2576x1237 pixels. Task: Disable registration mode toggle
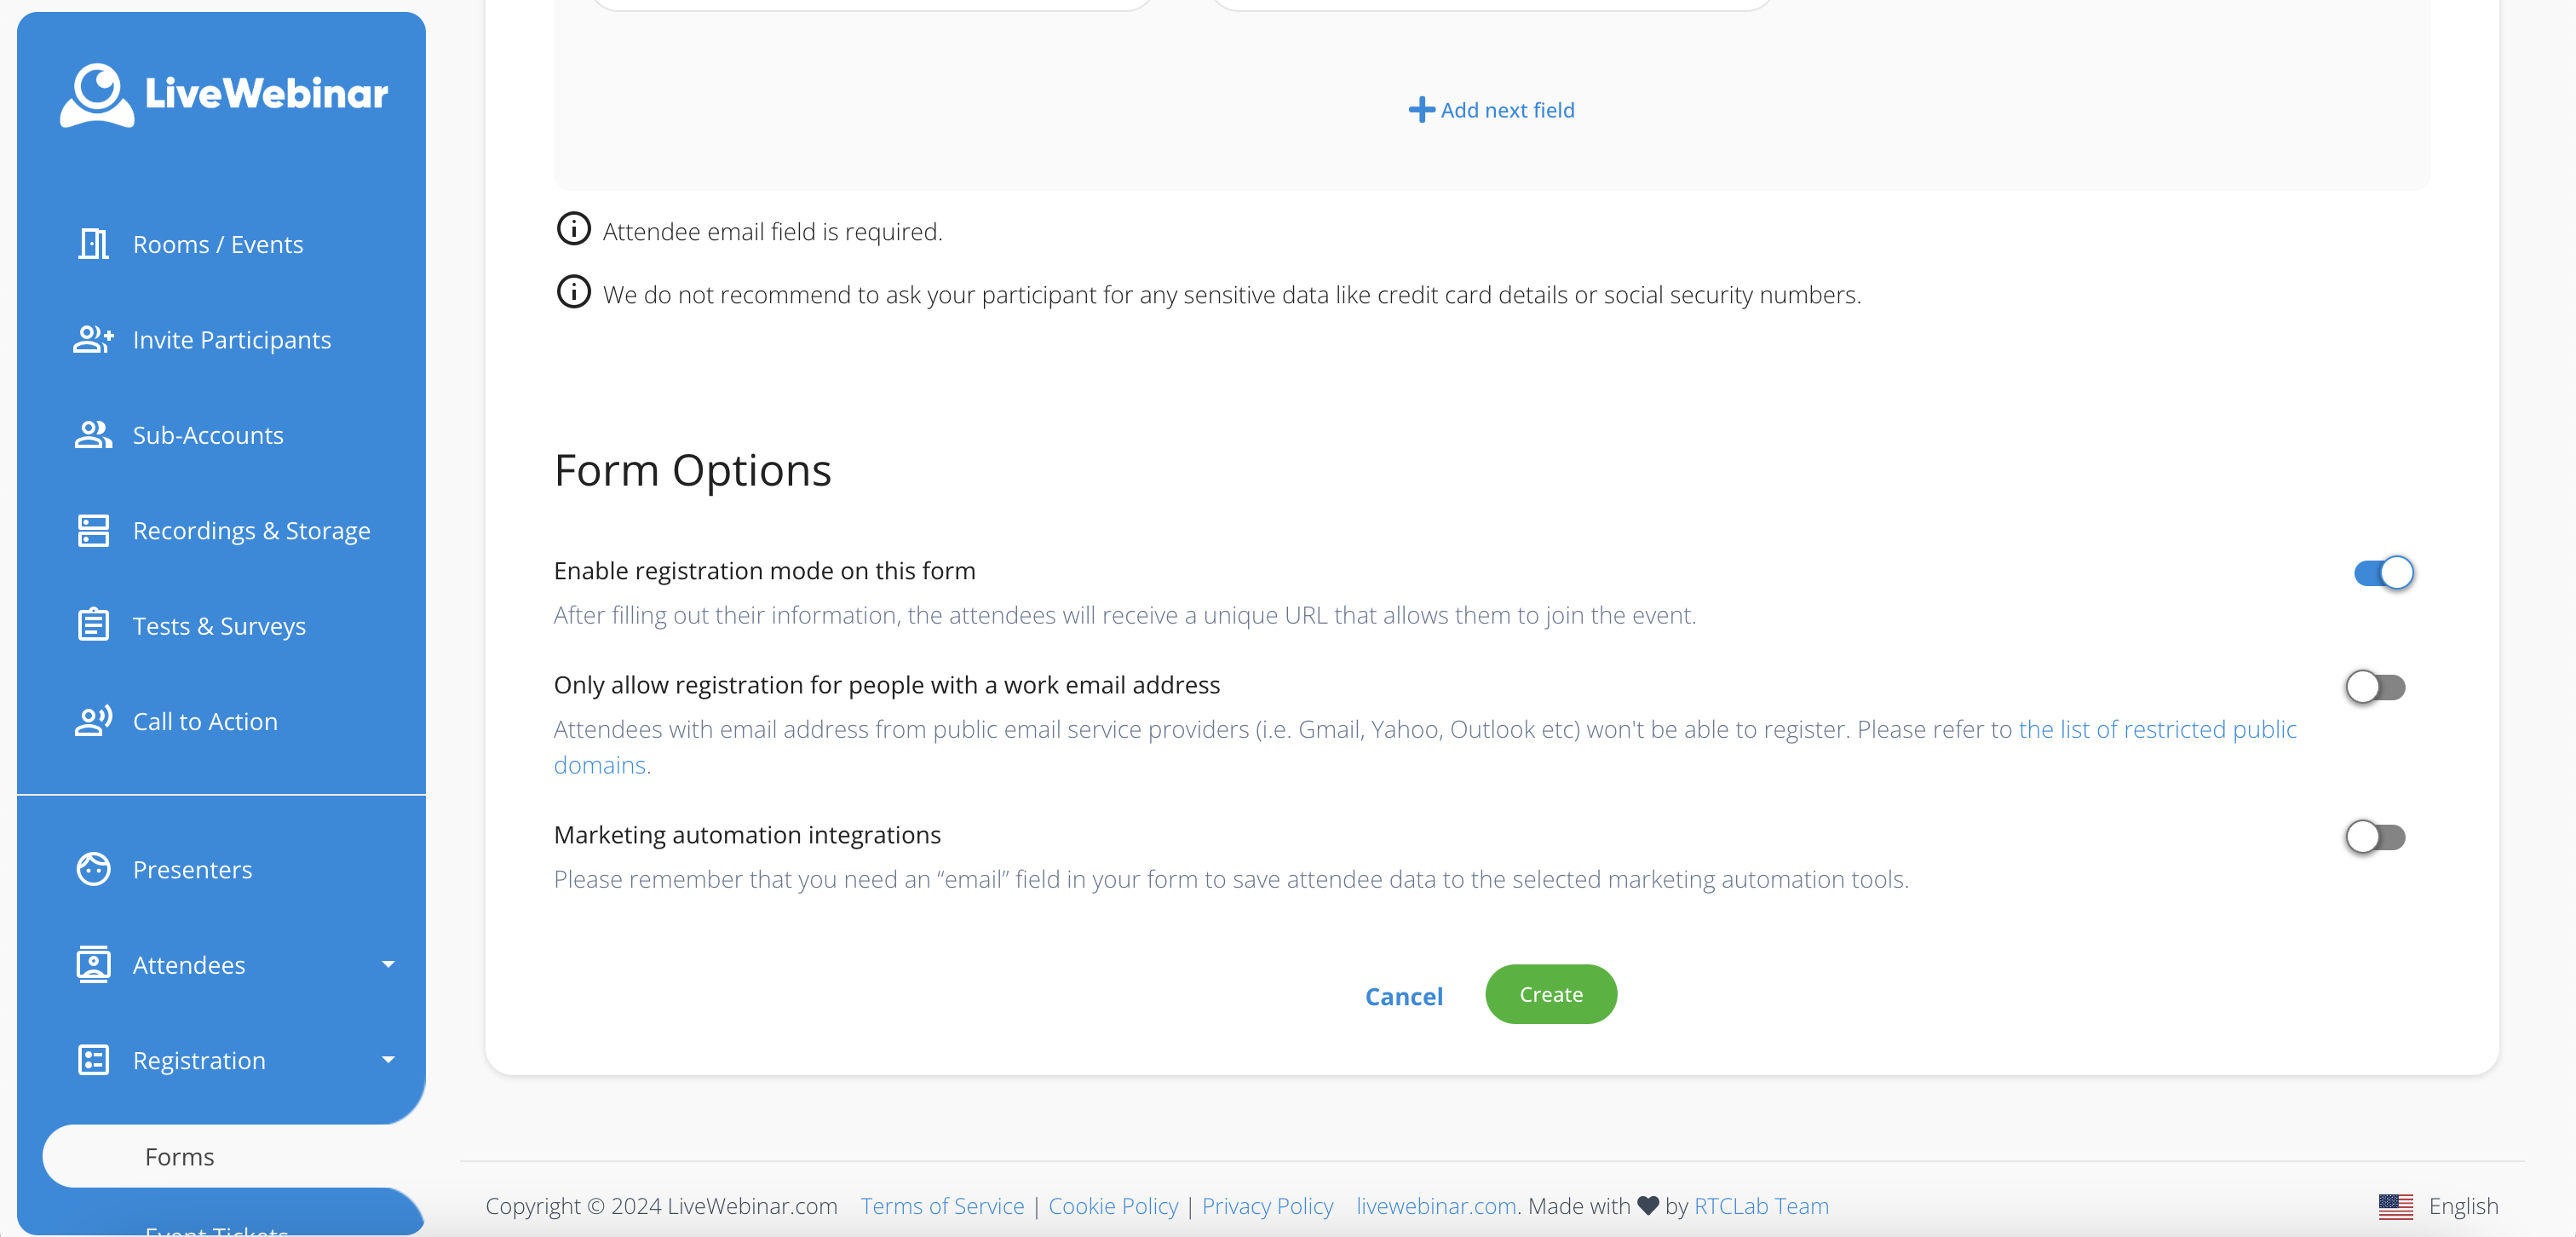[x=2383, y=573]
